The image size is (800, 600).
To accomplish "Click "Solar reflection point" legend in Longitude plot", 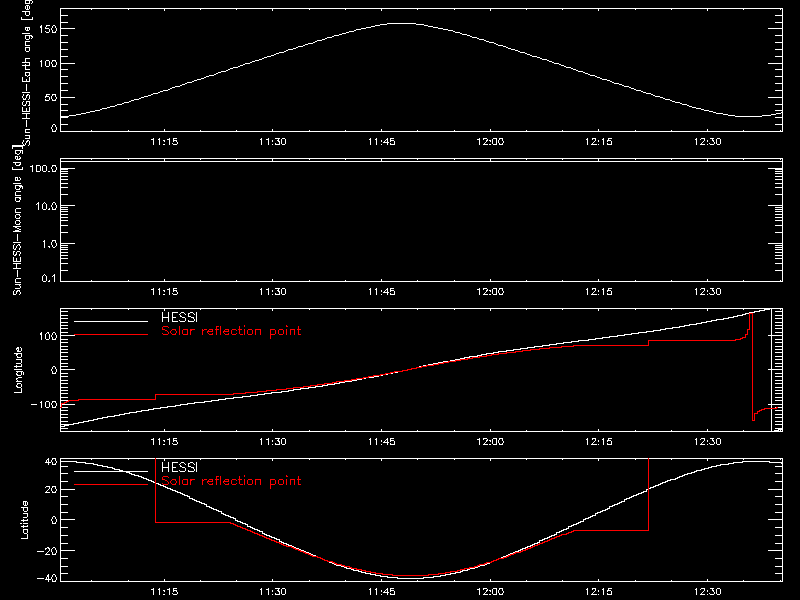I will click(x=231, y=331).
